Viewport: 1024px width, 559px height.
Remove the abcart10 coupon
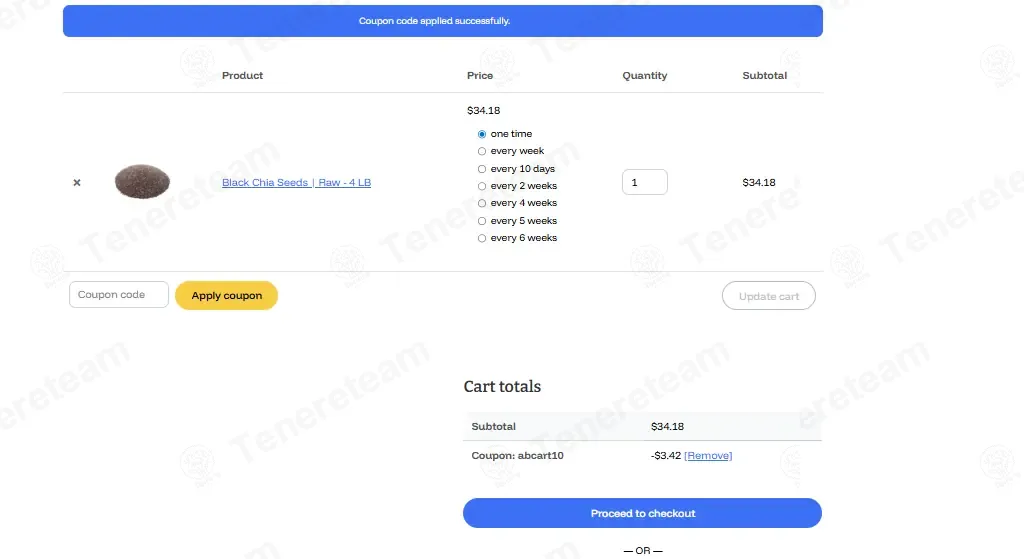click(x=708, y=456)
